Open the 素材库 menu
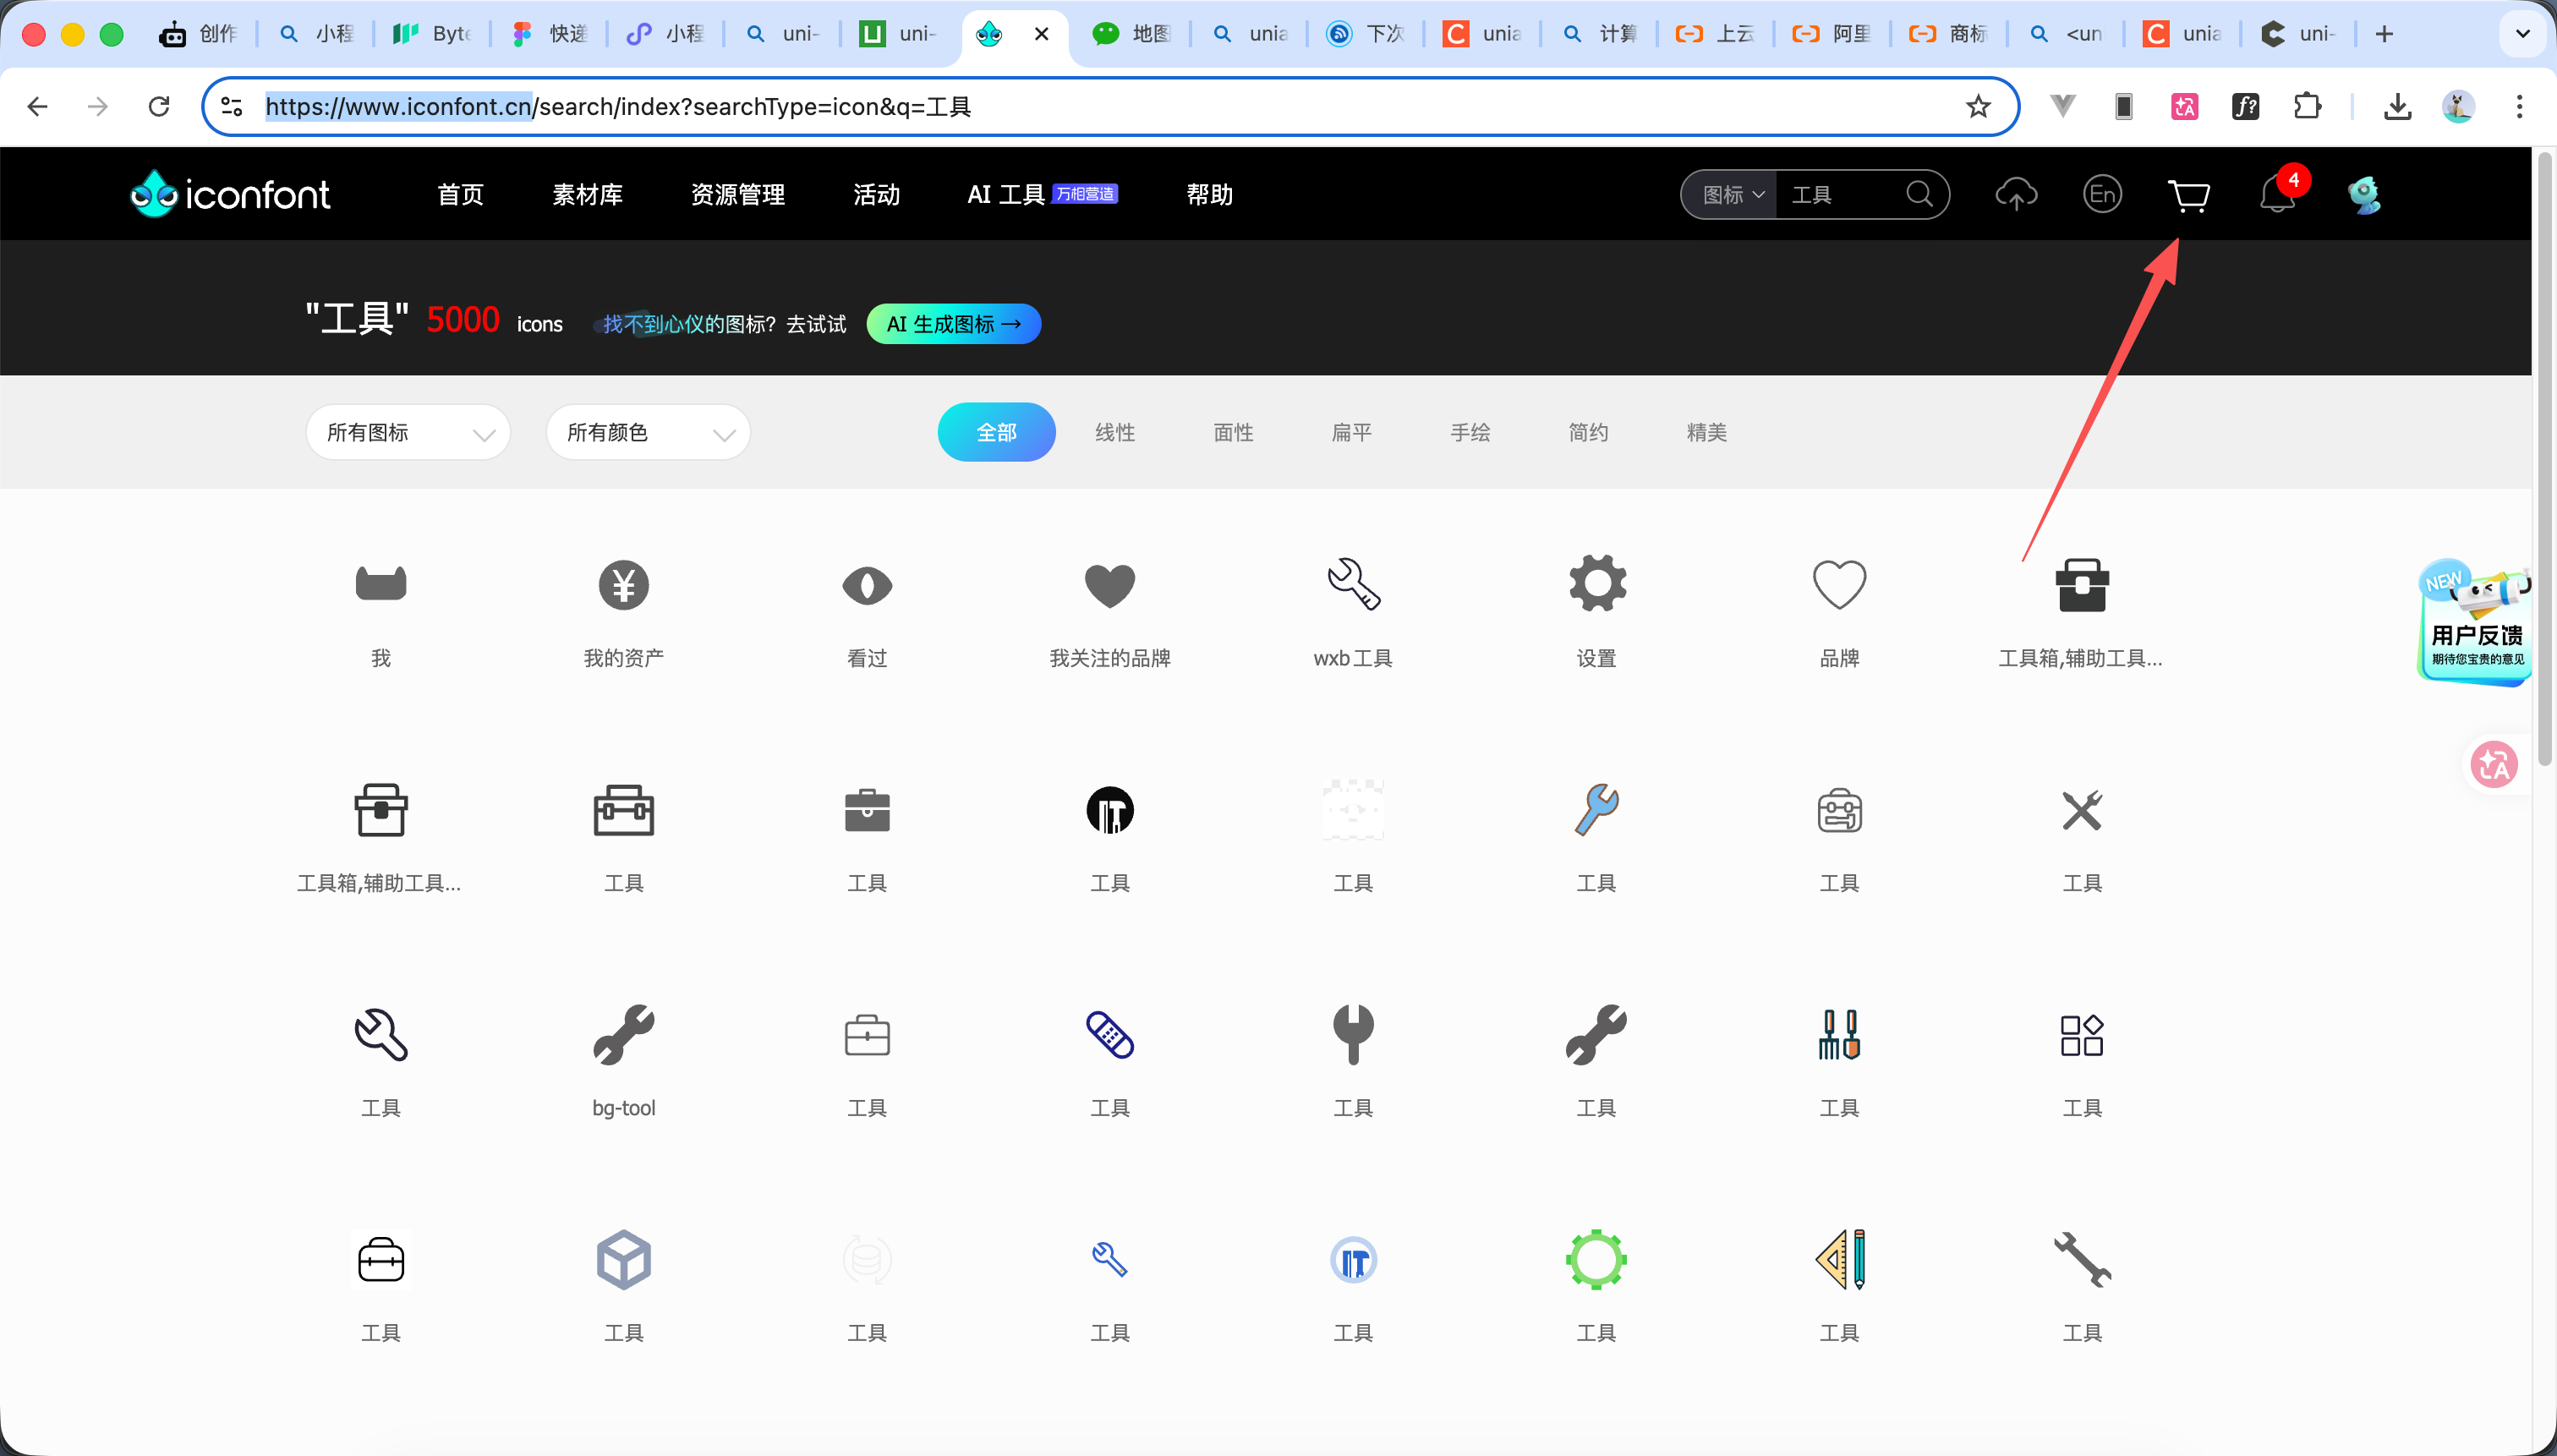The image size is (2557, 1456). pos(588,195)
